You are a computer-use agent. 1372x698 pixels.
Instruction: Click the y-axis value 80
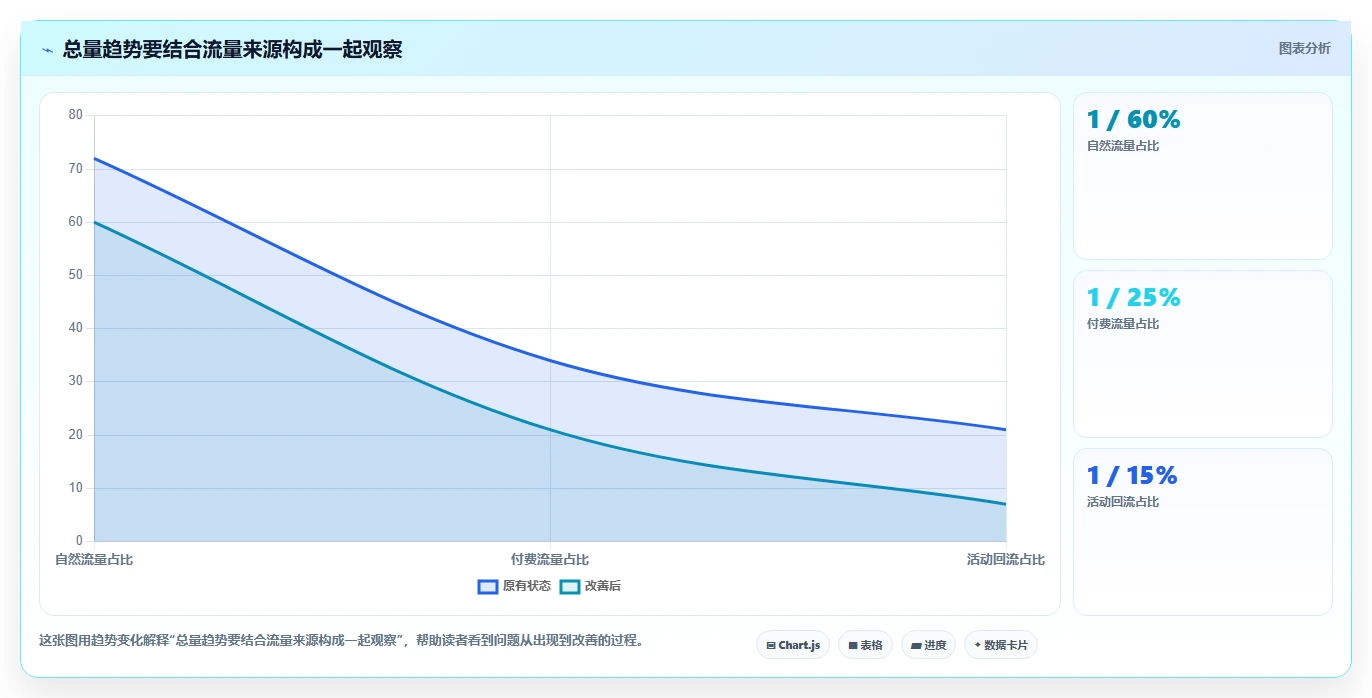click(x=76, y=115)
